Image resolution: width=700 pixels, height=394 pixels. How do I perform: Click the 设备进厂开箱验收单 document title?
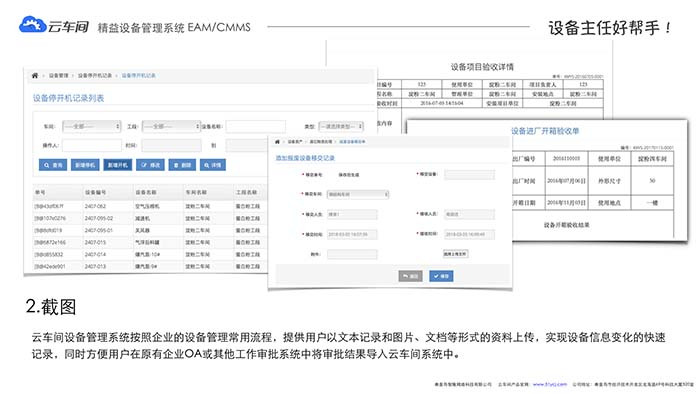tap(545, 131)
